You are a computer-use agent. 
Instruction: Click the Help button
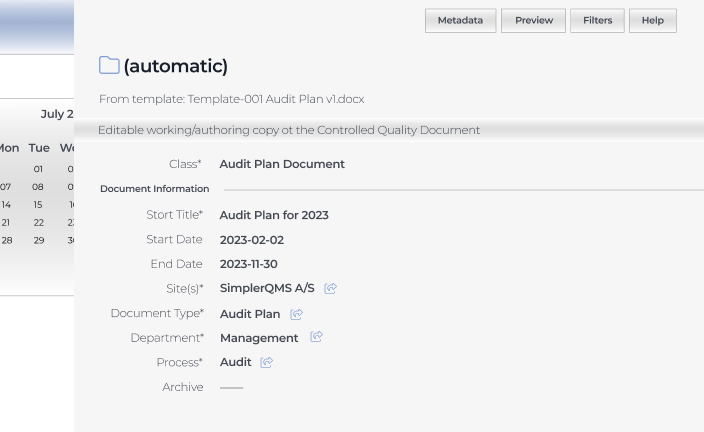pos(652,21)
